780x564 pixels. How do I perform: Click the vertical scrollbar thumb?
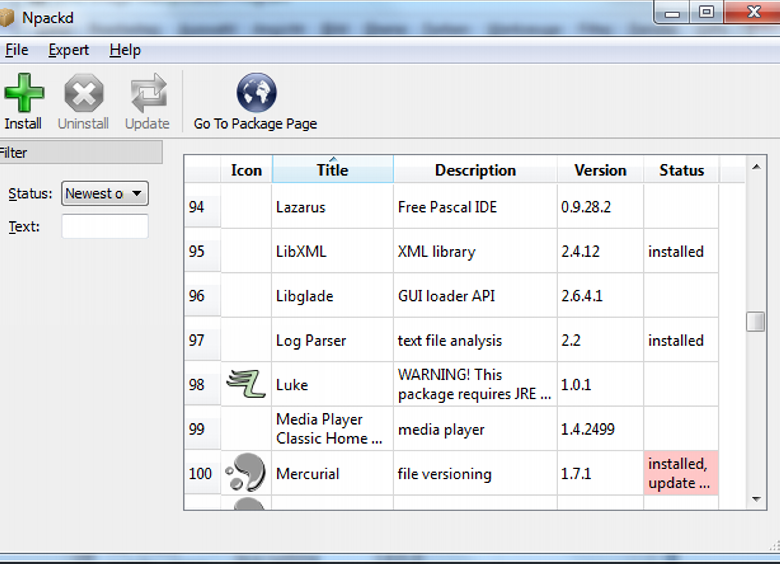tap(756, 322)
